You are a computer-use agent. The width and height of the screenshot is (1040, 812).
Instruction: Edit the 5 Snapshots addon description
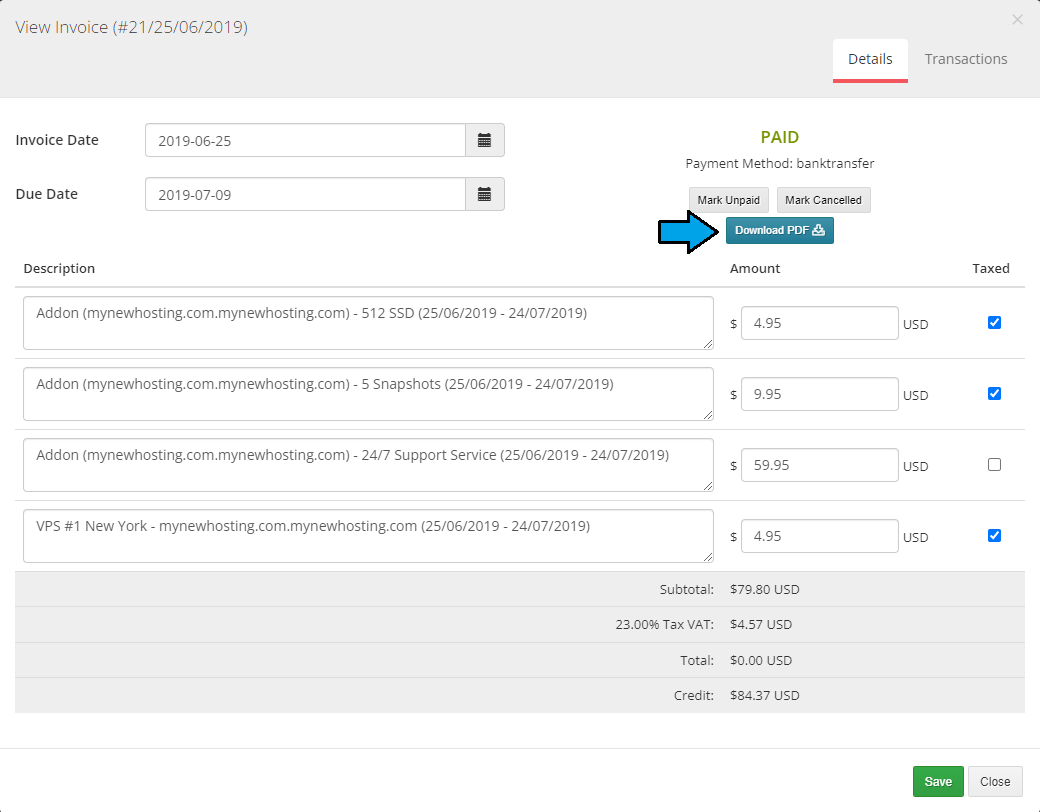tap(368, 394)
